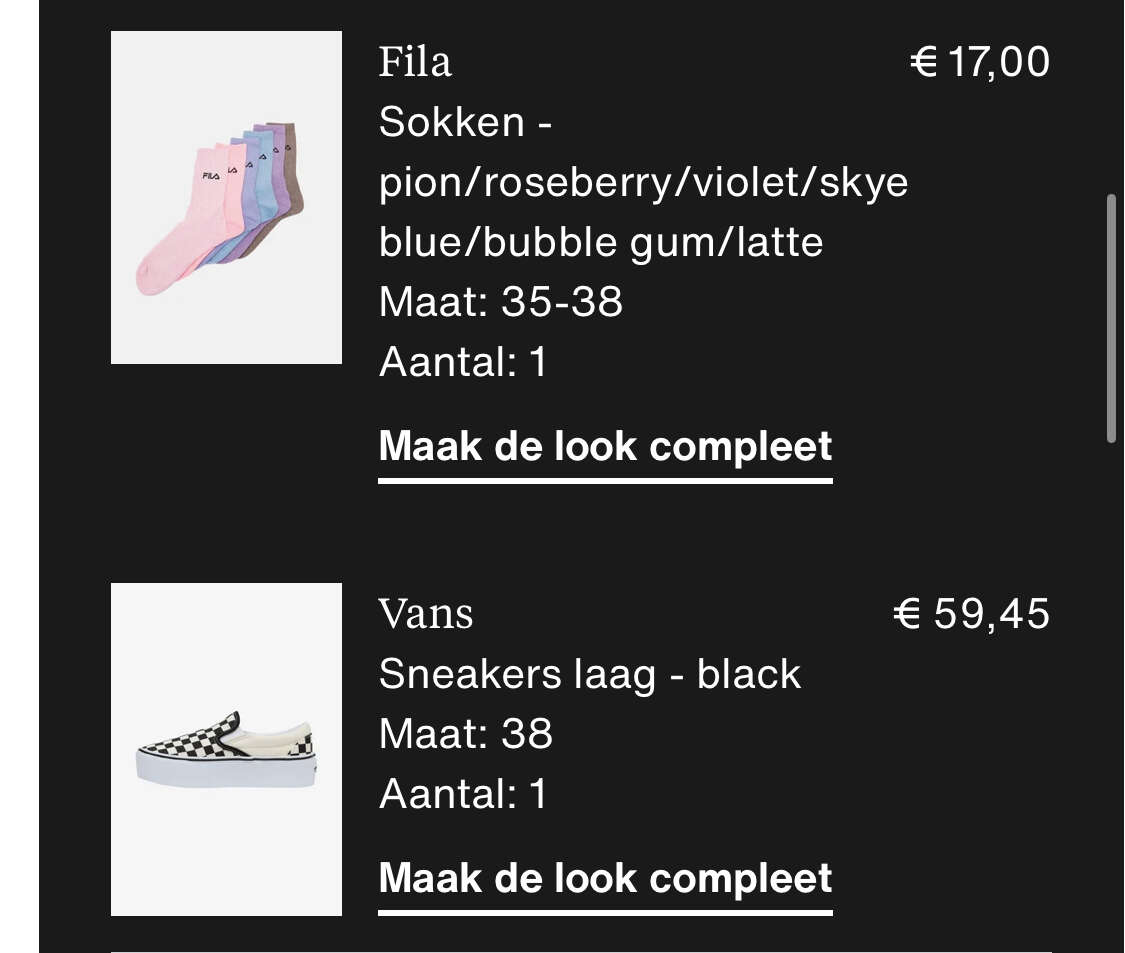Click the Maat: 35-38 size text

501,301
